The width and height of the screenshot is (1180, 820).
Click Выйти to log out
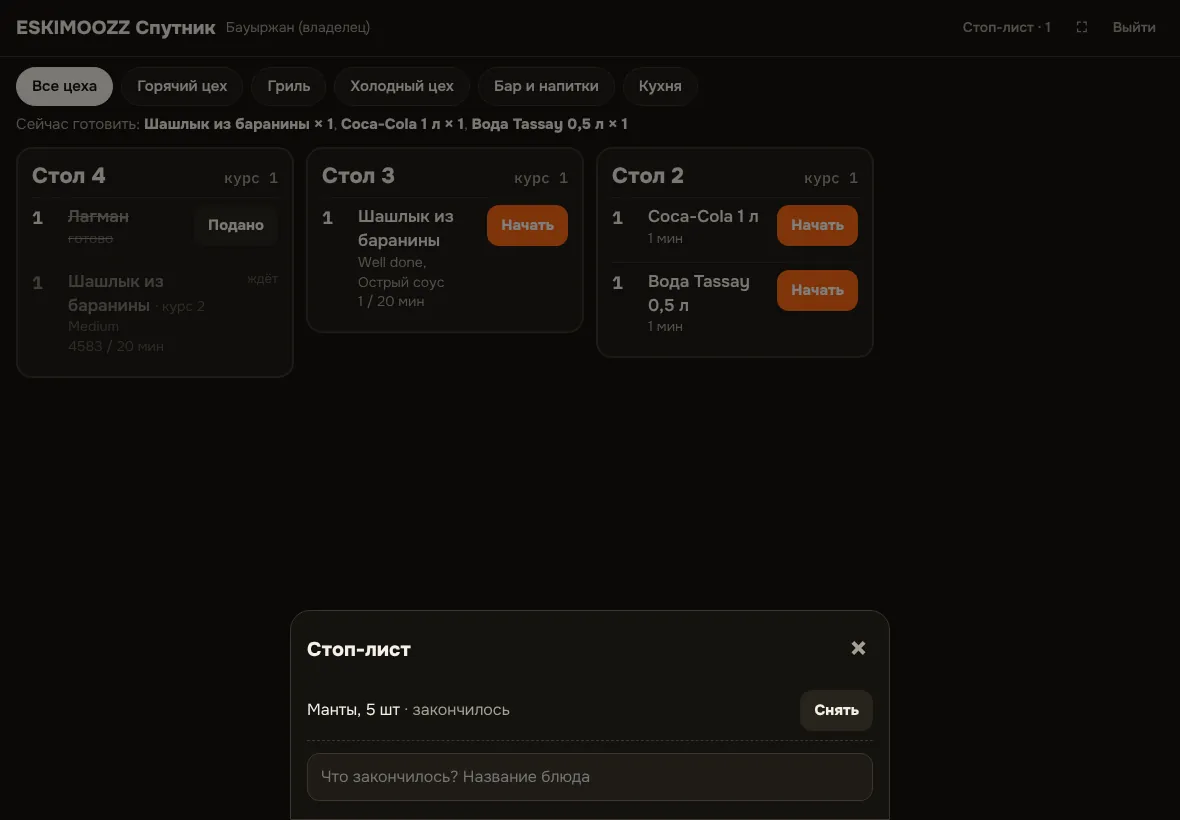(x=1133, y=27)
